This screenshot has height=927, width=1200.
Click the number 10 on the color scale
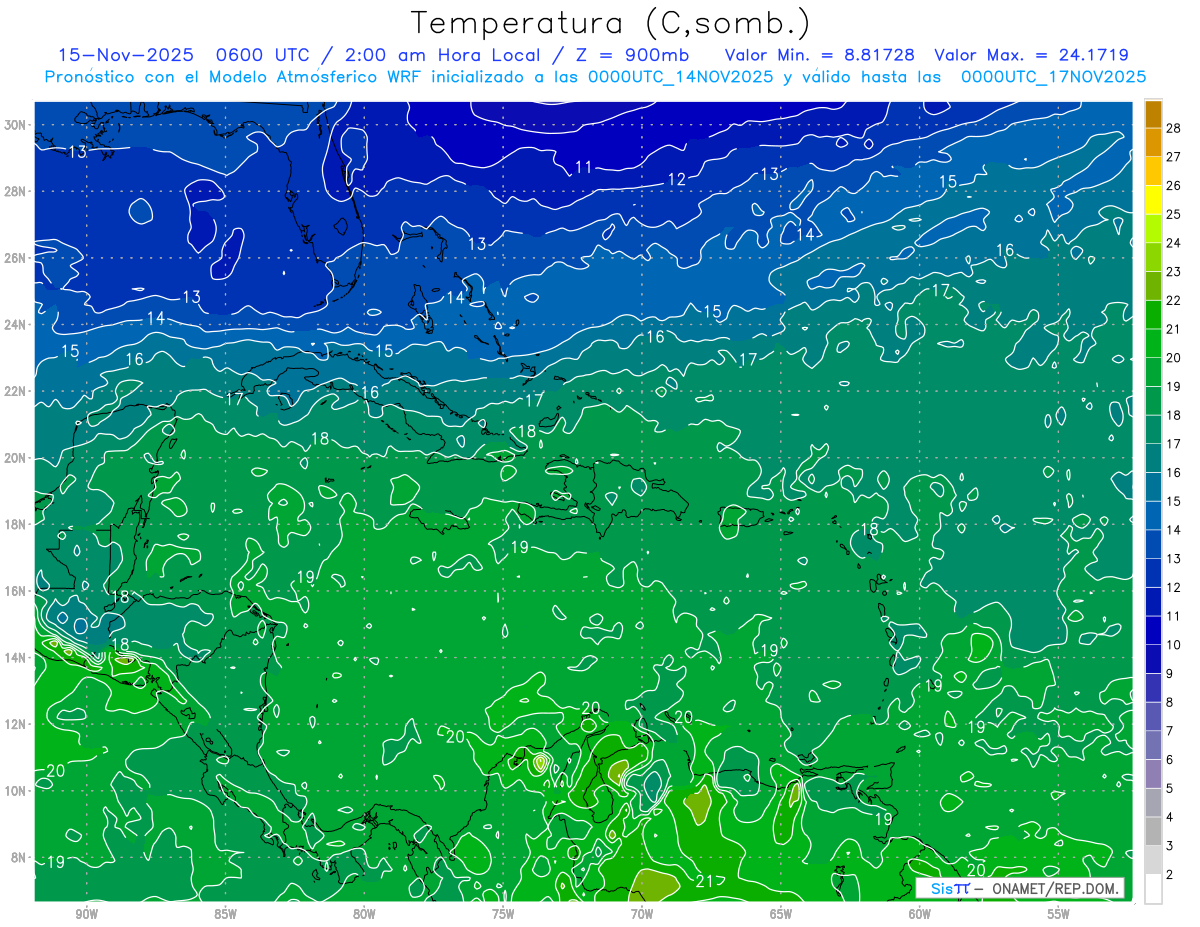1174,645
